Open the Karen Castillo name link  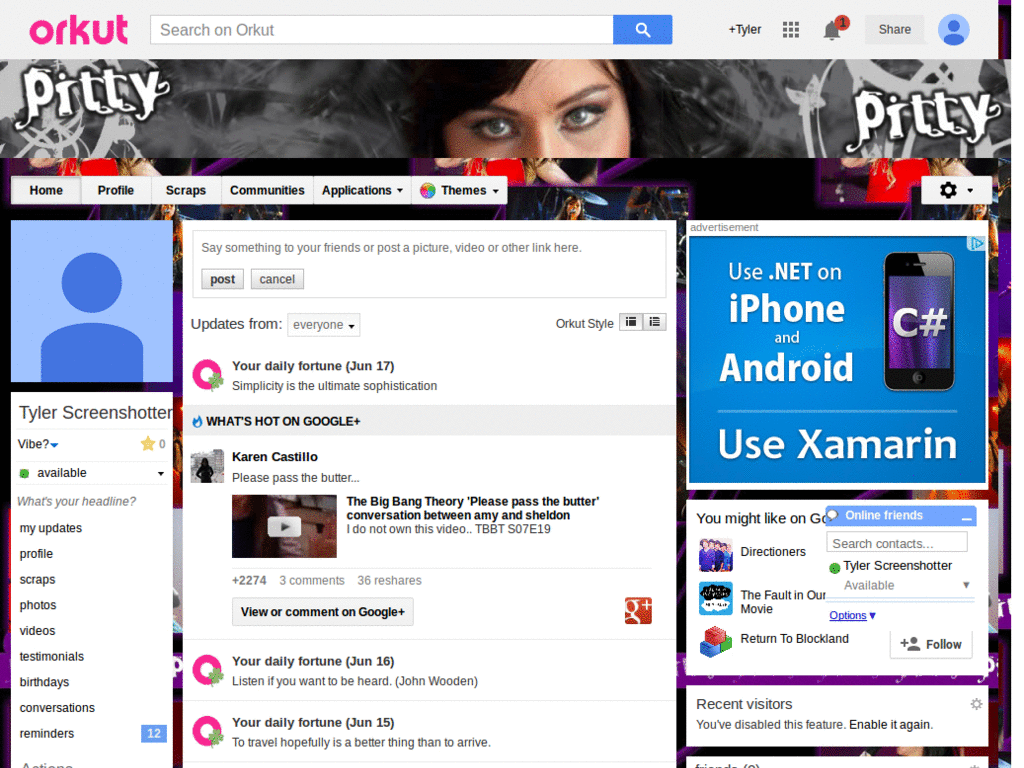tap(275, 457)
